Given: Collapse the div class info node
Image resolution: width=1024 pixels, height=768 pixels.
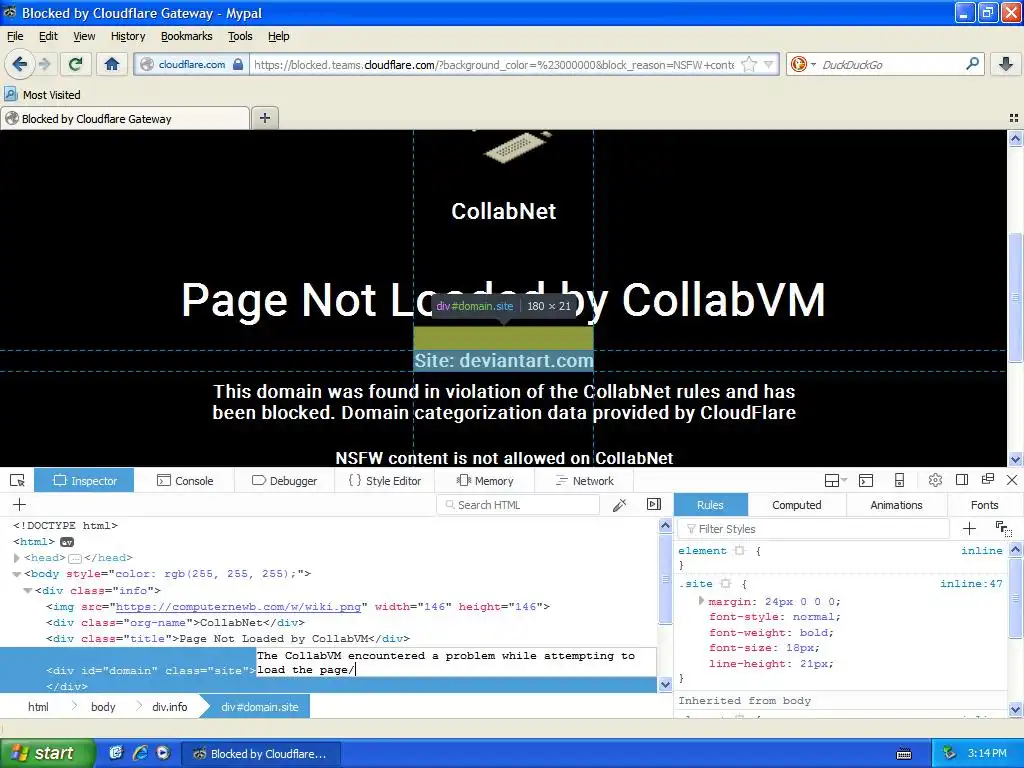Looking at the screenshot, I should 28,590.
